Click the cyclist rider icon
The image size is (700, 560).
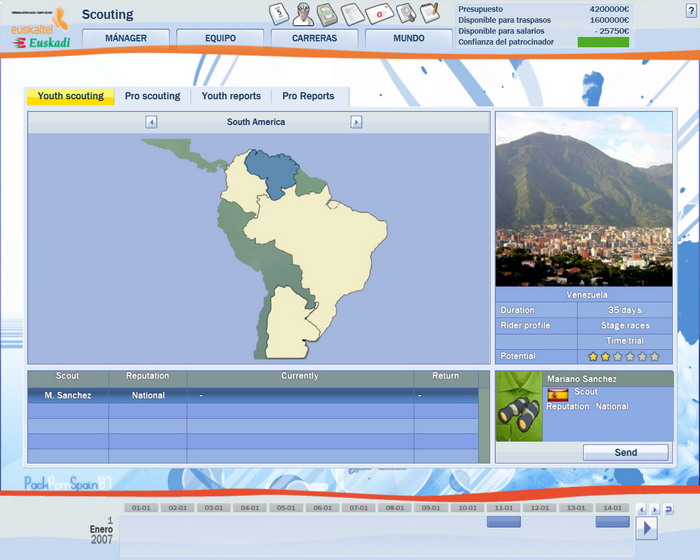coord(304,14)
